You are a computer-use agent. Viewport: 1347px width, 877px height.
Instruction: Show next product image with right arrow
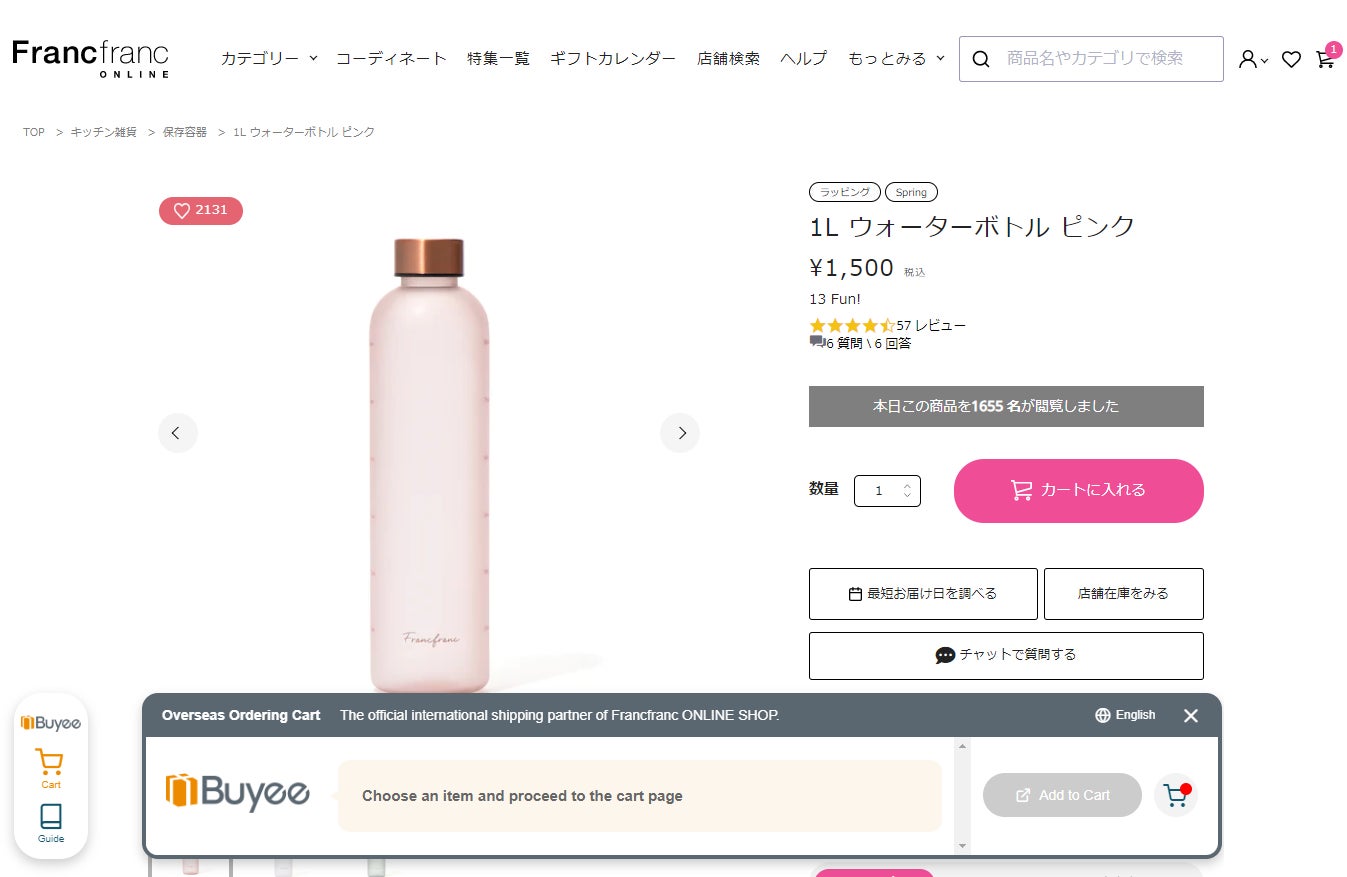coord(680,433)
